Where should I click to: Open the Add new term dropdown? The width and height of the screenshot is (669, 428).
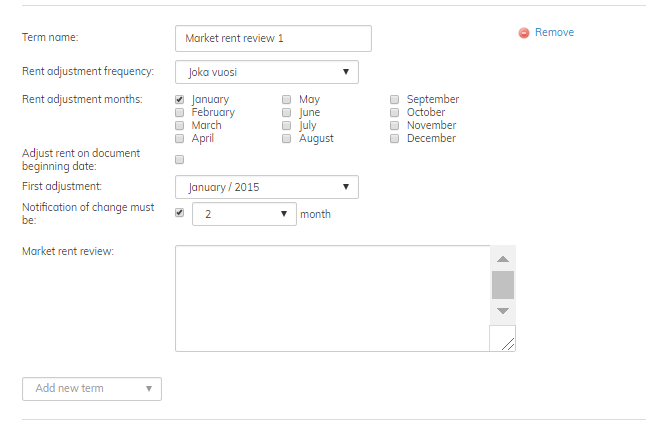click(x=92, y=388)
